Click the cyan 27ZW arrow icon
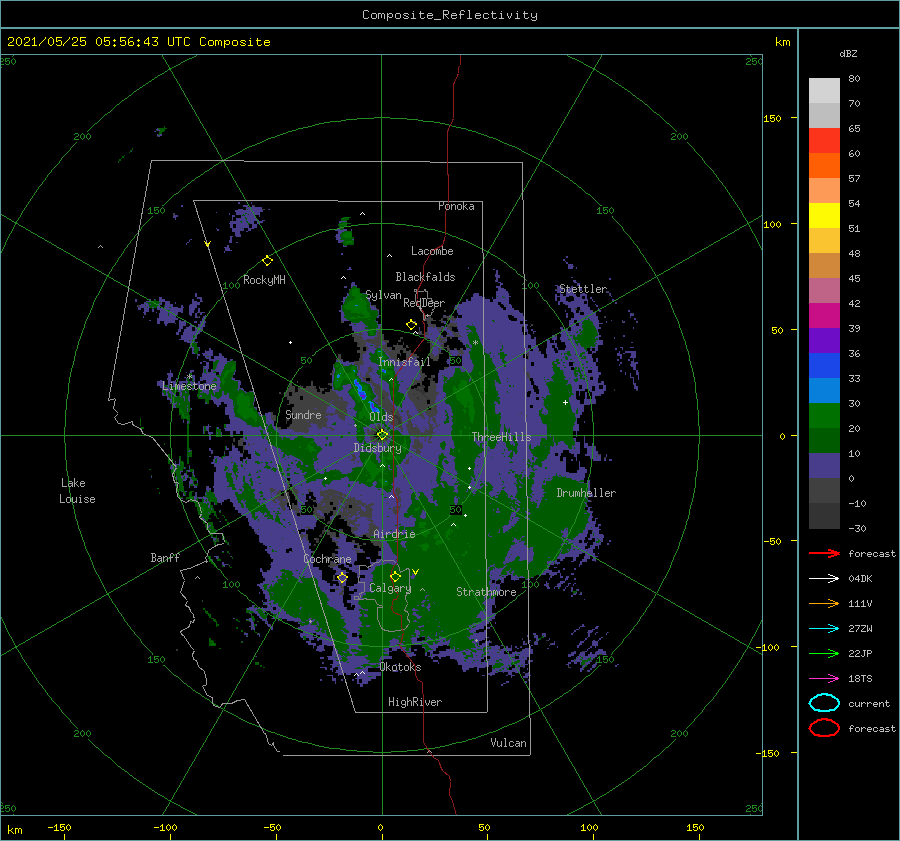The height and width of the screenshot is (841, 900). [x=824, y=629]
